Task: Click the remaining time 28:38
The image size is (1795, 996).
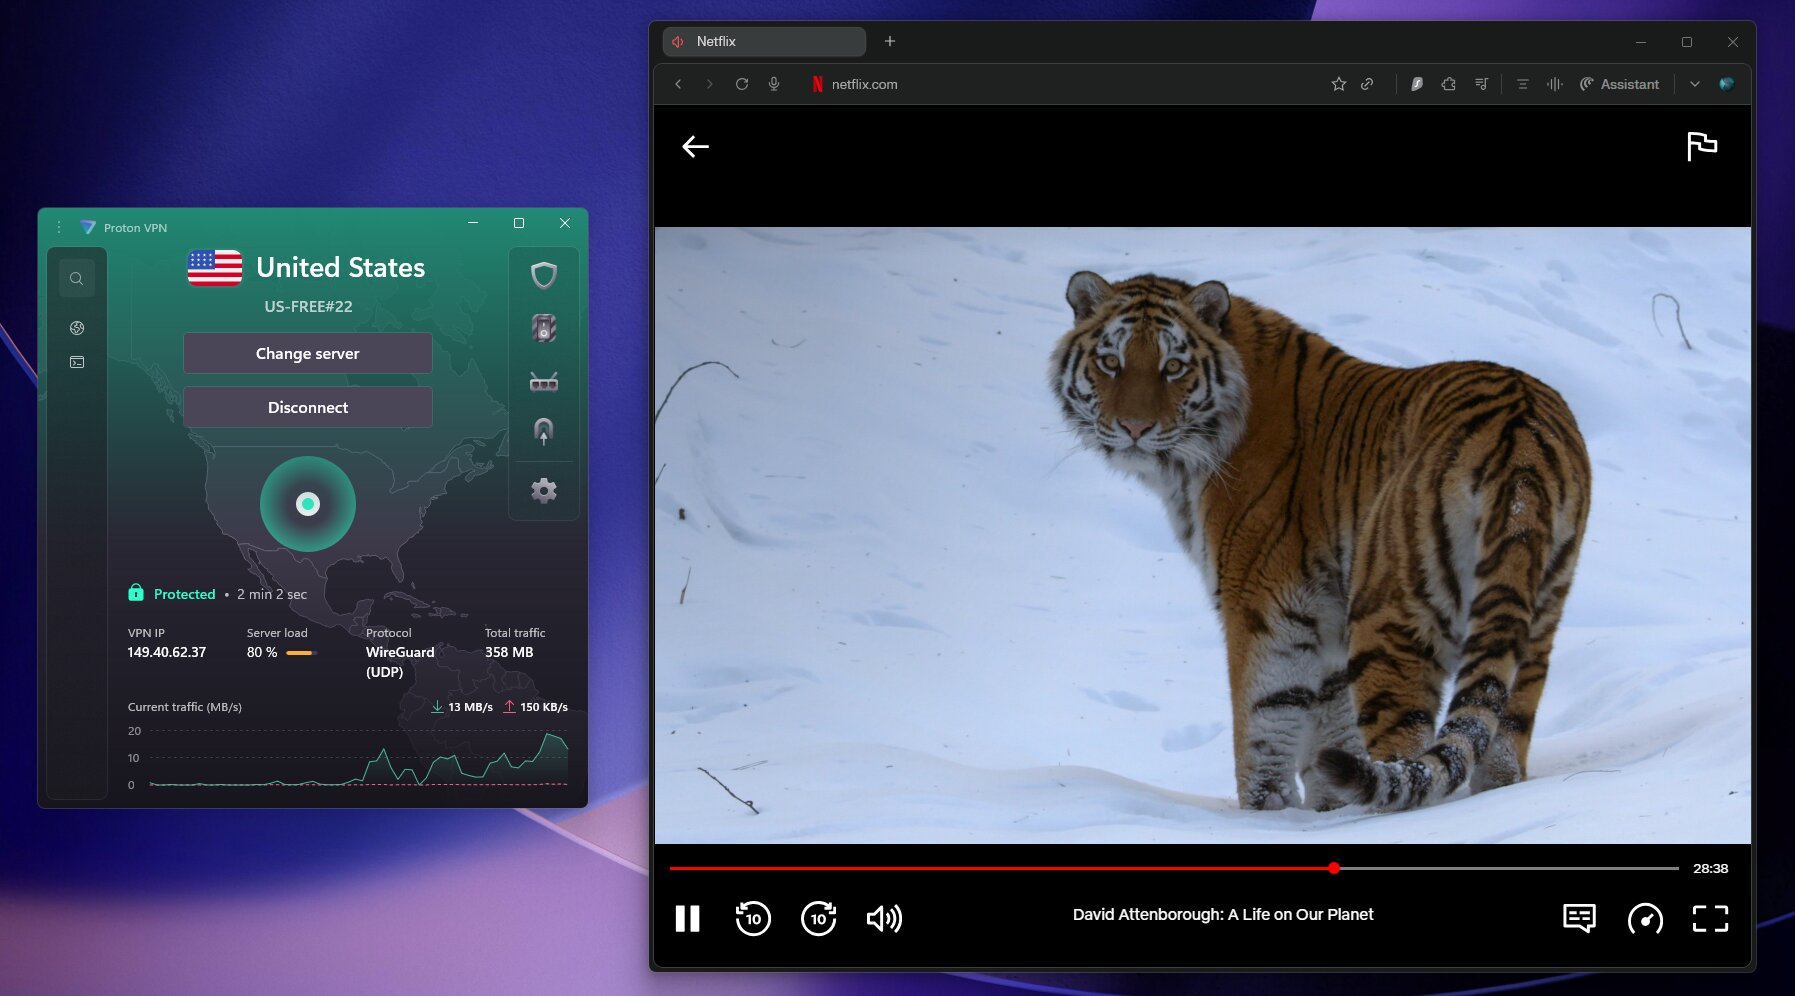Action: [1711, 868]
